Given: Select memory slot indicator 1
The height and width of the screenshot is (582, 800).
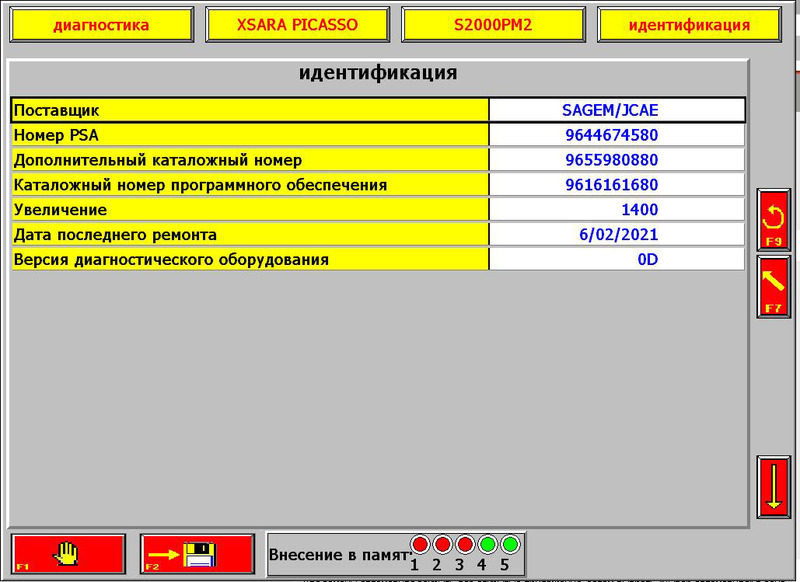Looking at the screenshot, I should click(420, 545).
